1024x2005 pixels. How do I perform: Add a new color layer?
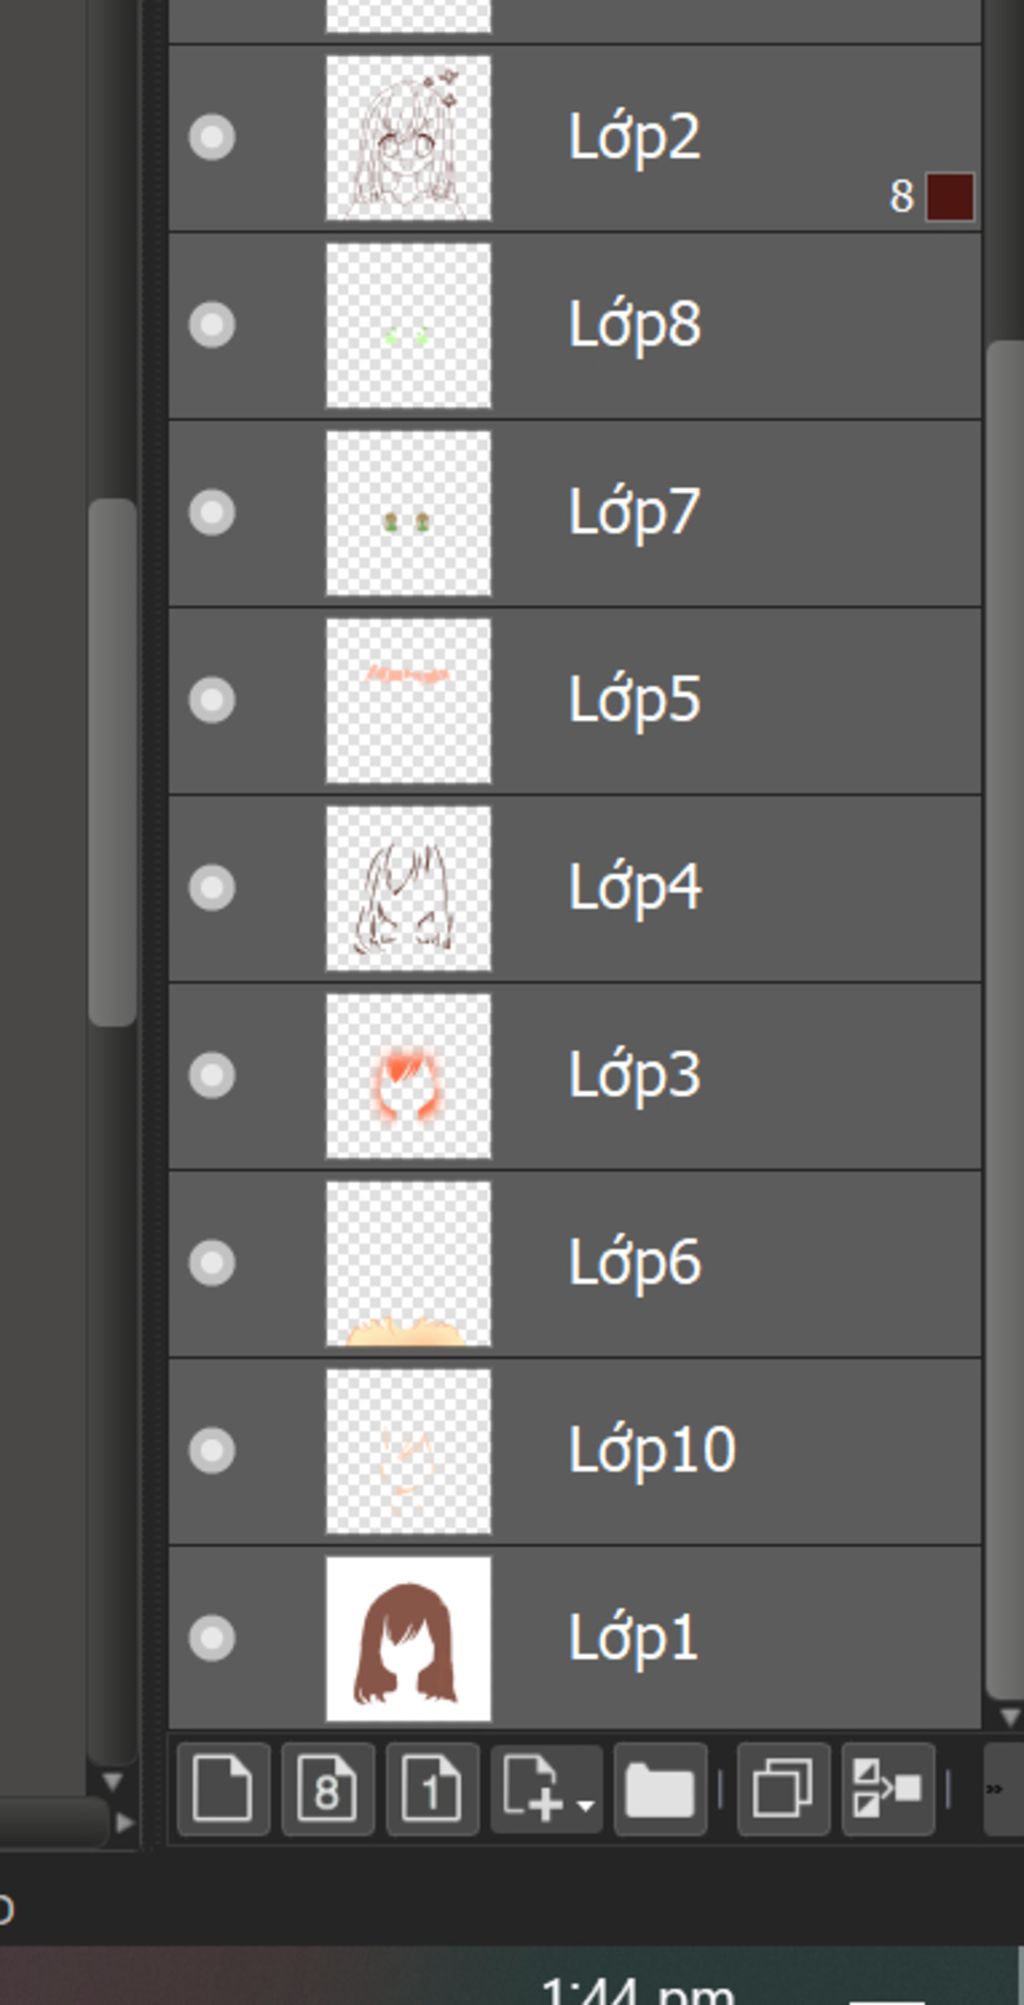(223, 1789)
